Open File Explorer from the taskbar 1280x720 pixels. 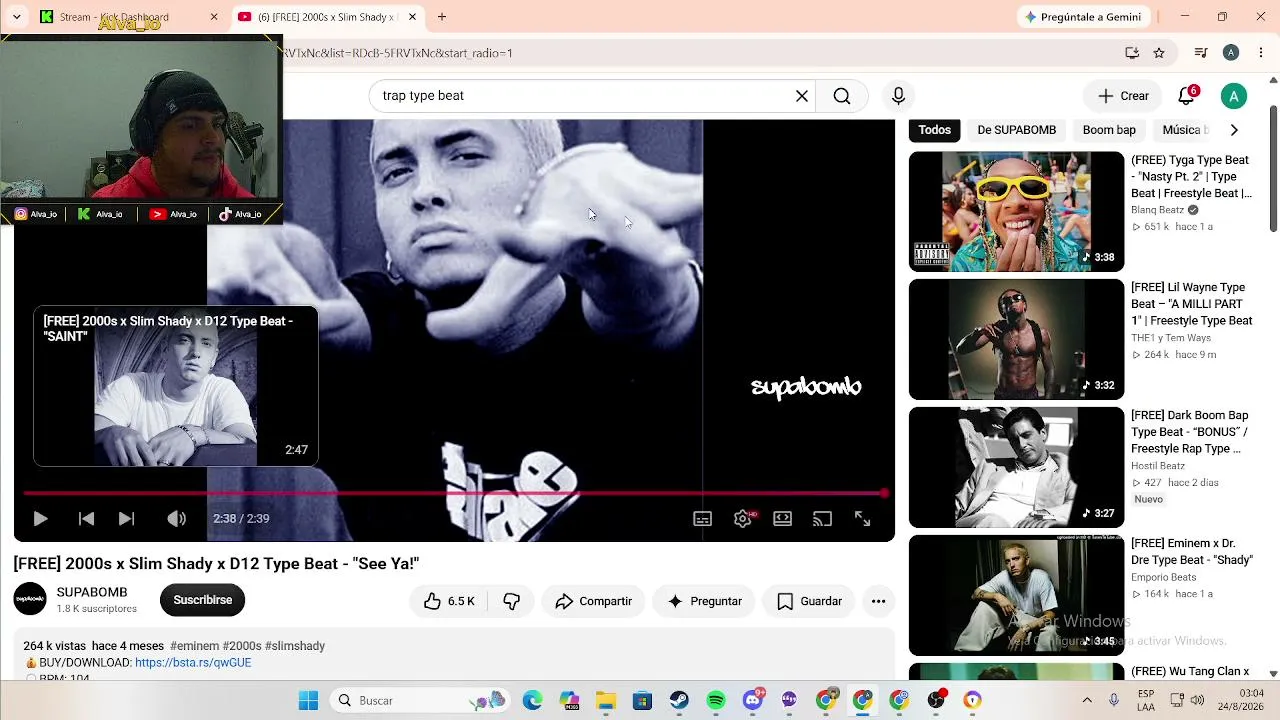pyautogui.click(x=606, y=700)
